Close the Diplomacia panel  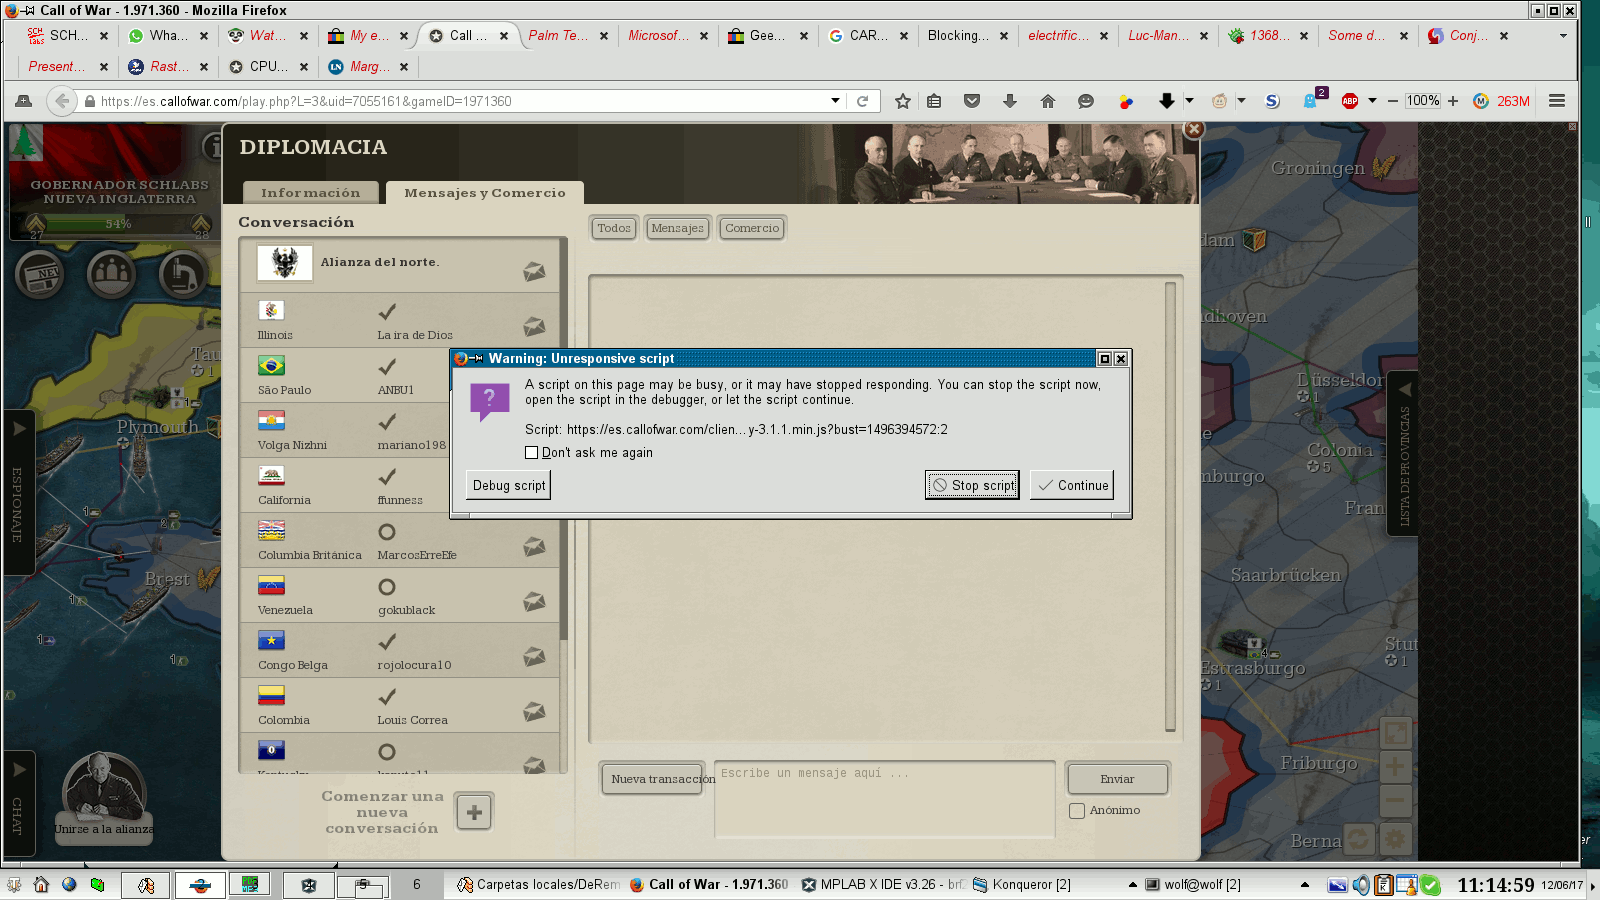[1193, 129]
